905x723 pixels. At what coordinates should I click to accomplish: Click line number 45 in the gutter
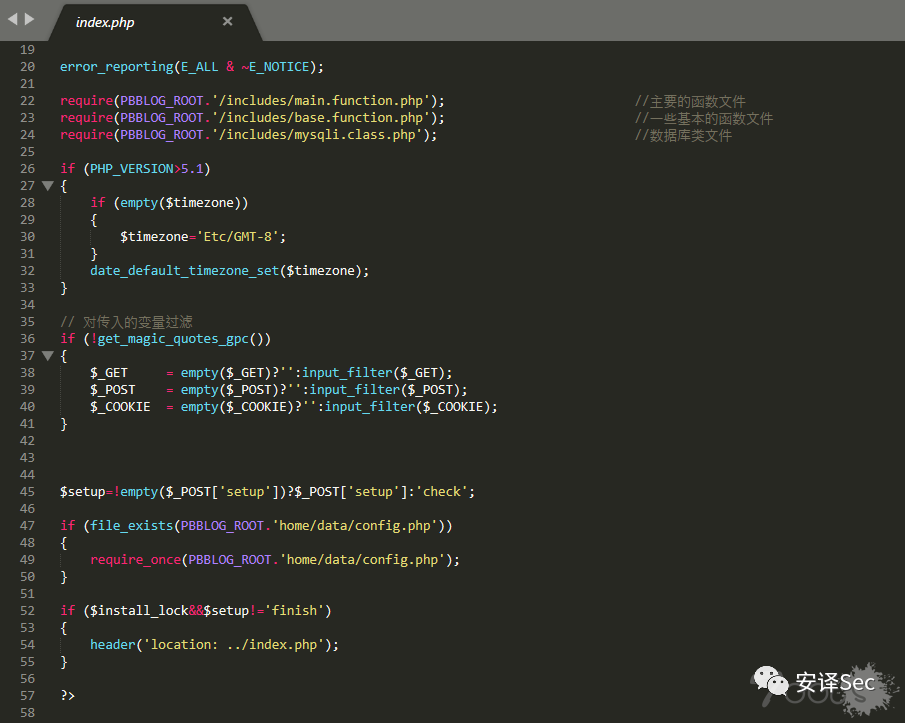(x=26, y=492)
